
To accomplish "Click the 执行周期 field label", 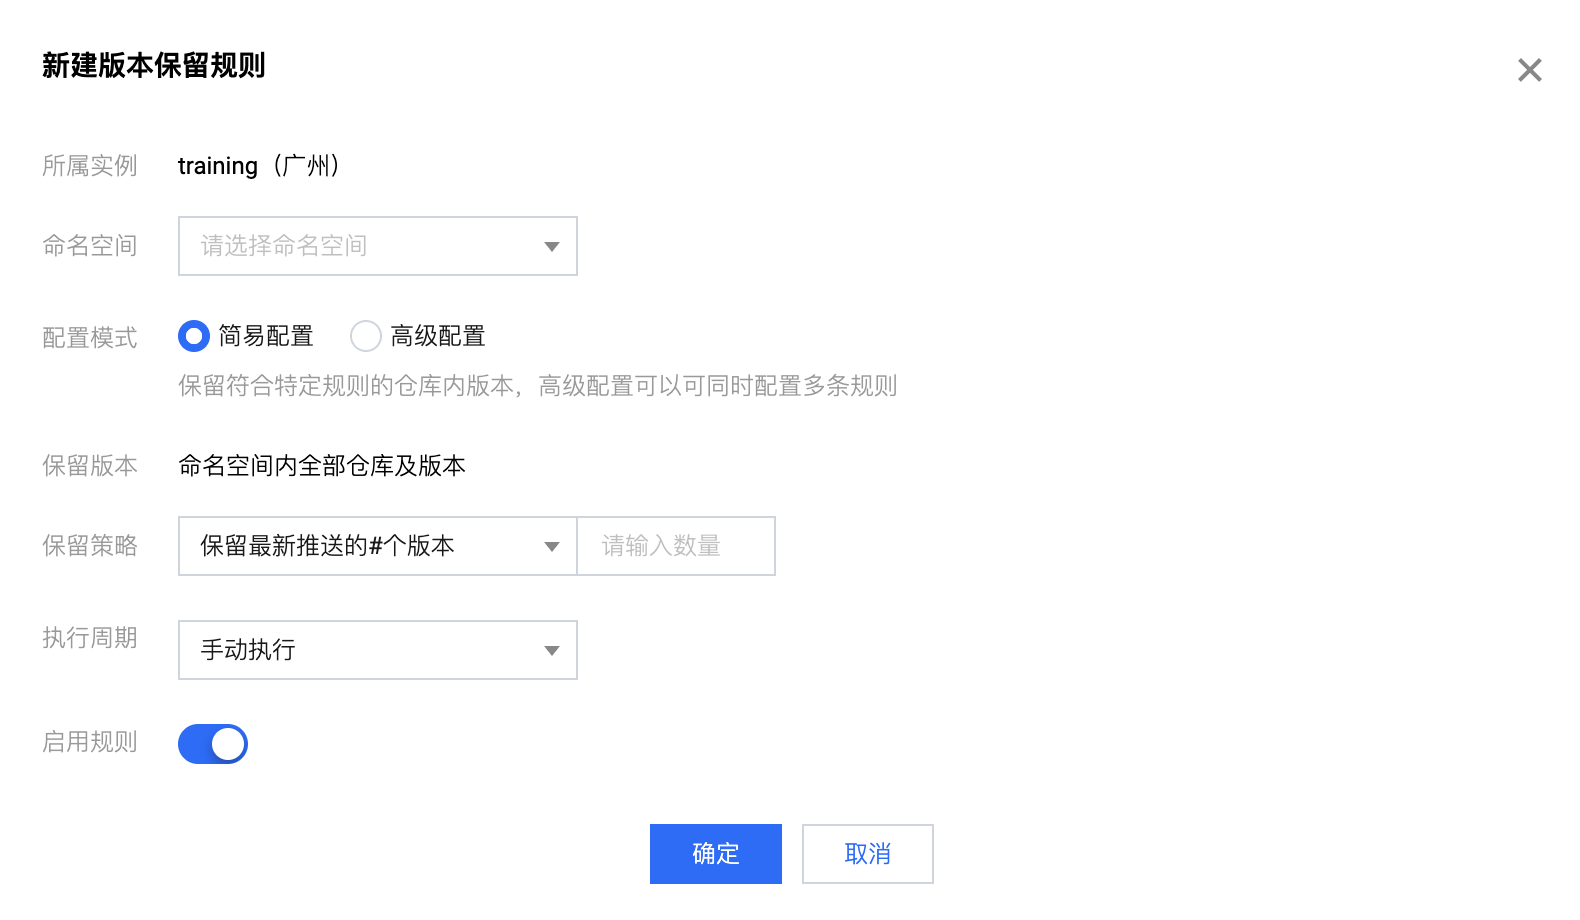I will pyautogui.click(x=89, y=638).
